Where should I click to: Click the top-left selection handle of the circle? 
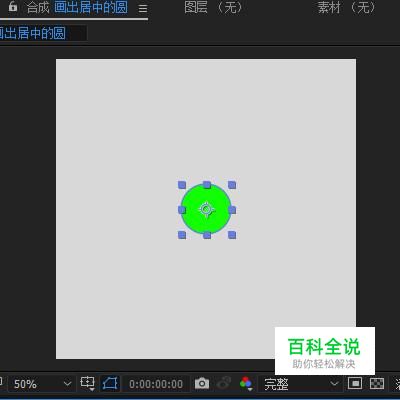click(182, 185)
